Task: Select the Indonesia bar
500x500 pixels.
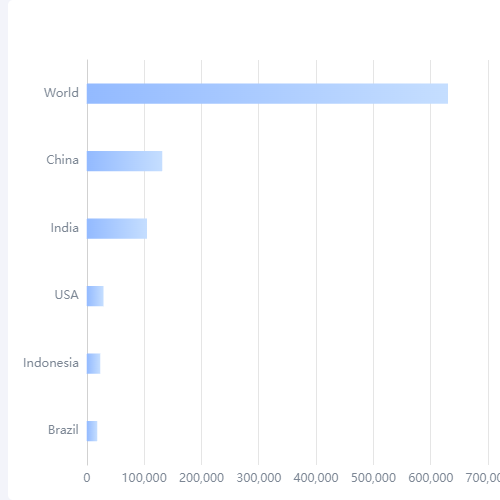Action: (x=94, y=364)
